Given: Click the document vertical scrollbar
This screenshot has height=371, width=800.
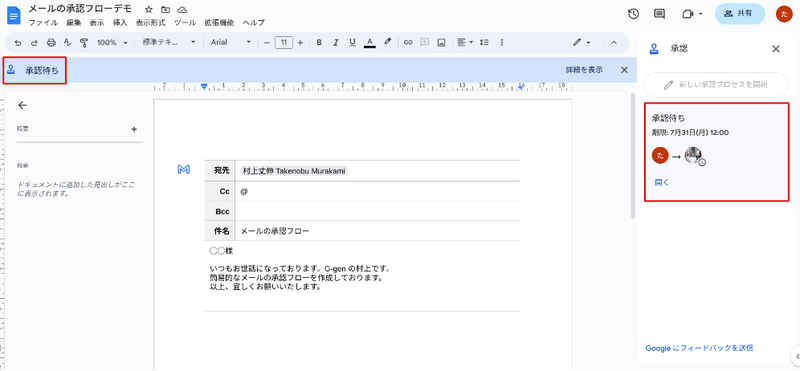Looking at the screenshot, I should tap(633, 156).
